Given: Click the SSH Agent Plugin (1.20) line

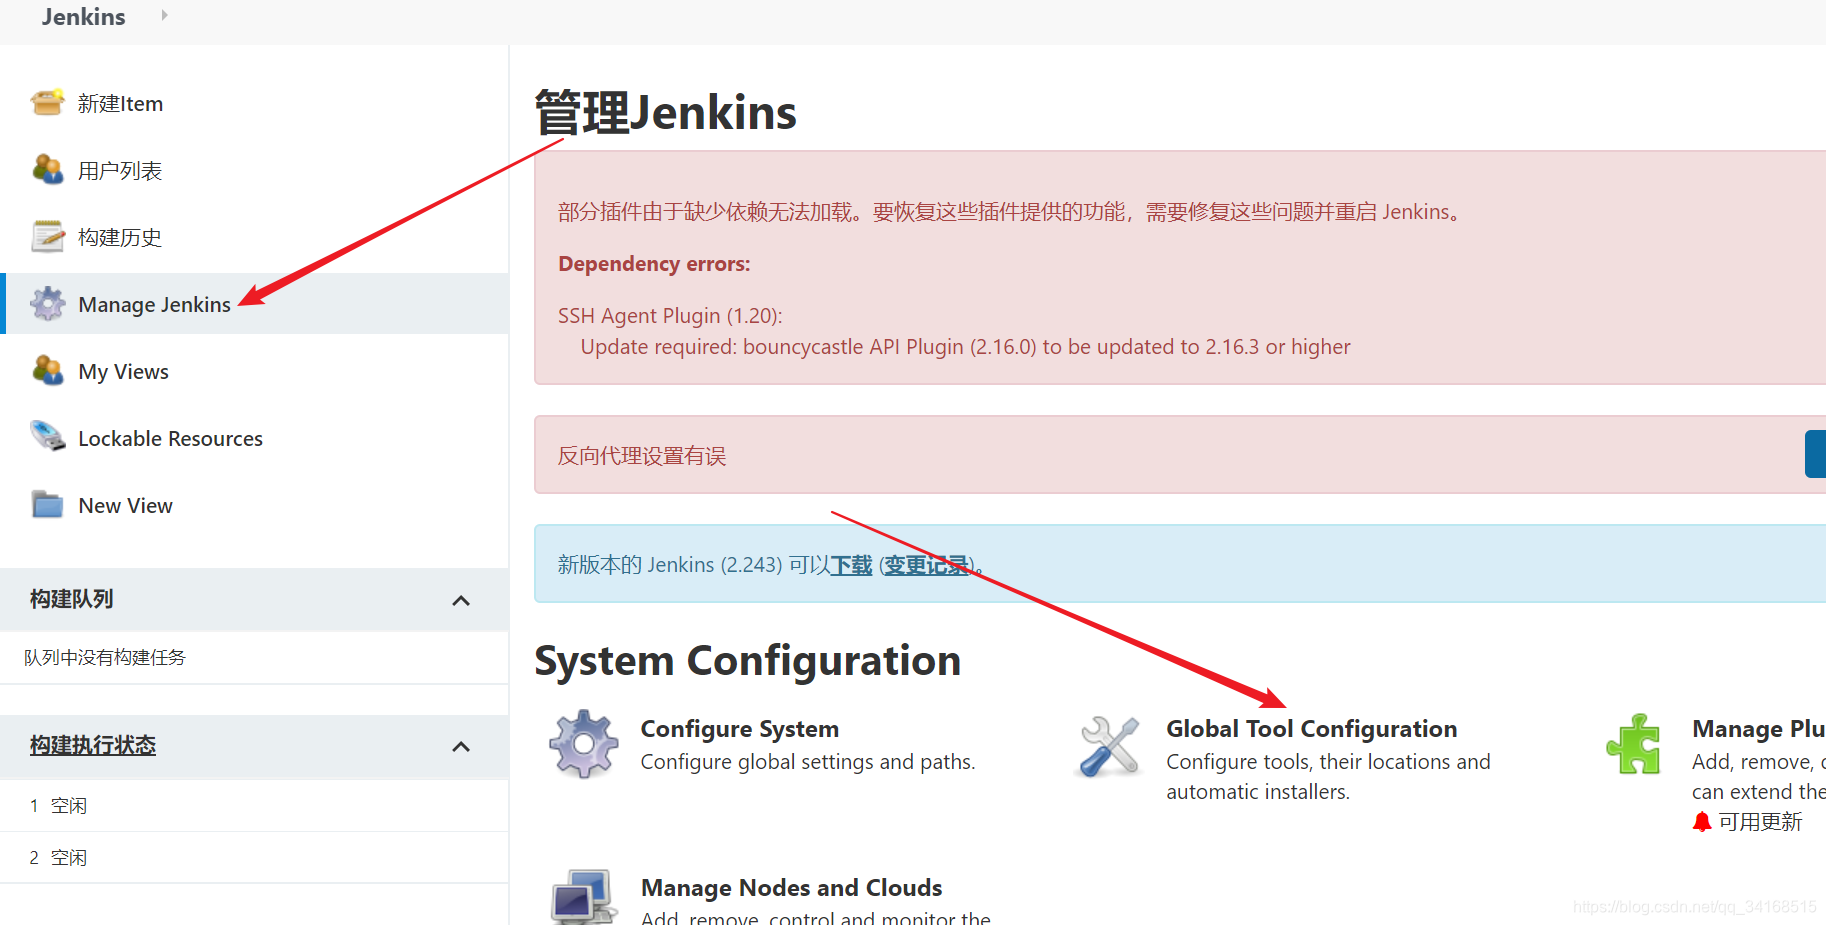Looking at the screenshot, I should [670, 316].
